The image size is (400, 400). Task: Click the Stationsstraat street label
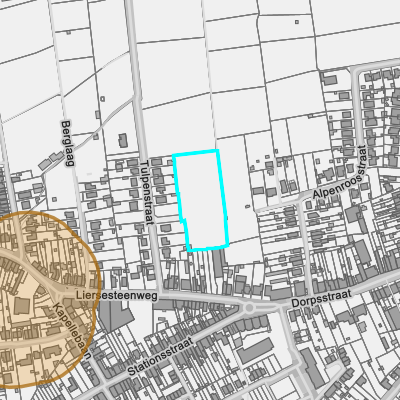tap(160, 356)
